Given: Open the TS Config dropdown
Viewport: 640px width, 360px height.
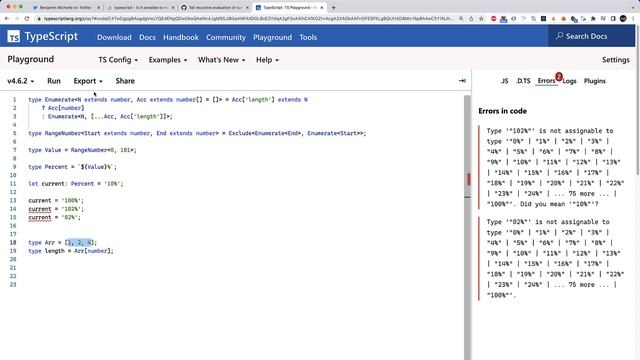Looking at the screenshot, I should click(118, 60).
